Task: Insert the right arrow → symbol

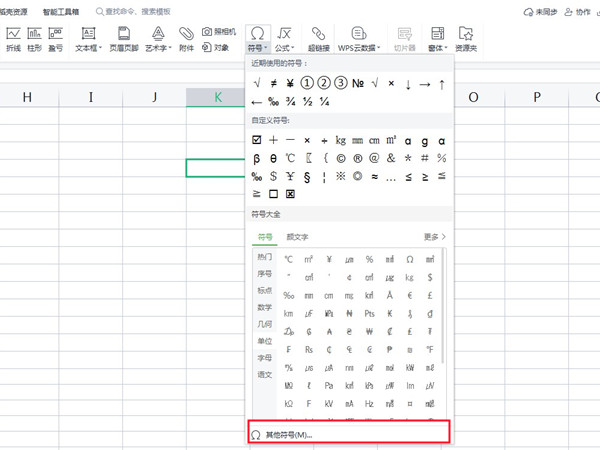Action: click(x=425, y=84)
